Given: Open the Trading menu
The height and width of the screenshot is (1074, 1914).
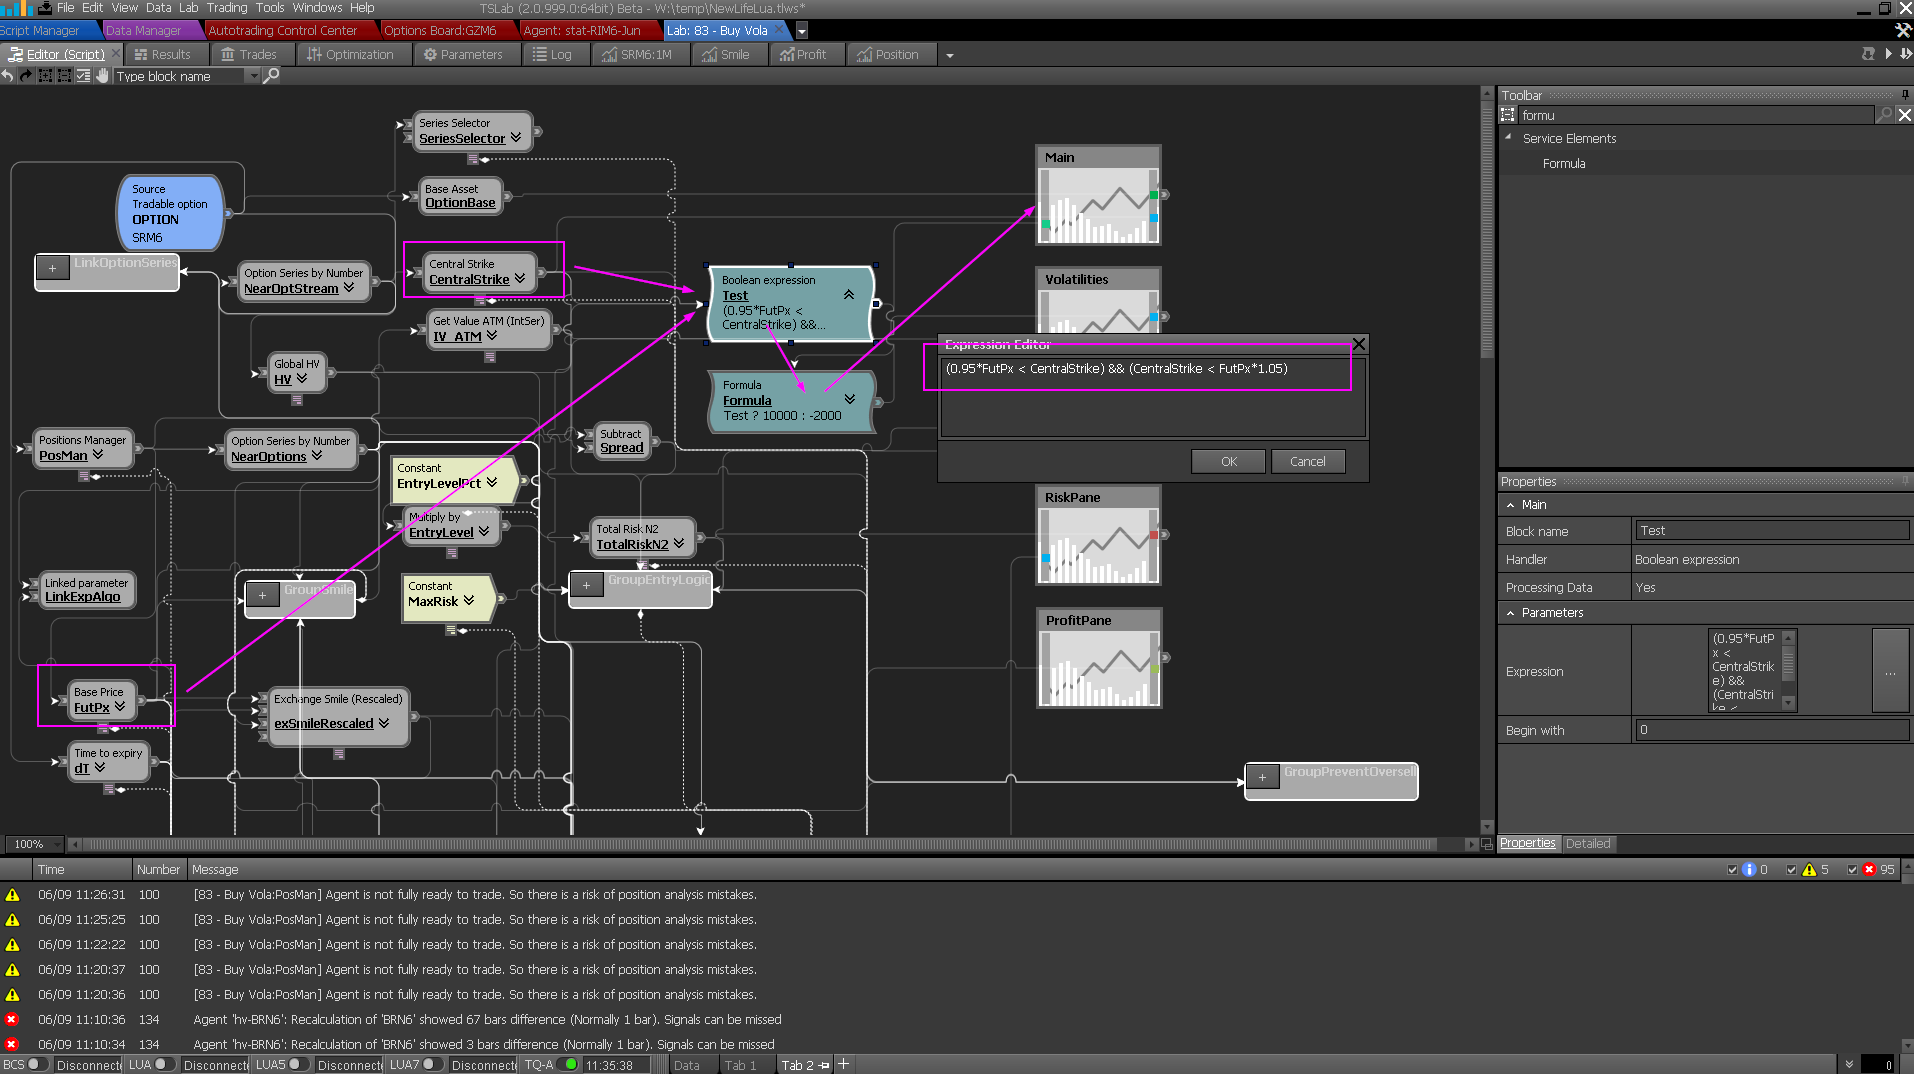Looking at the screenshot, I should click(227, 8).
